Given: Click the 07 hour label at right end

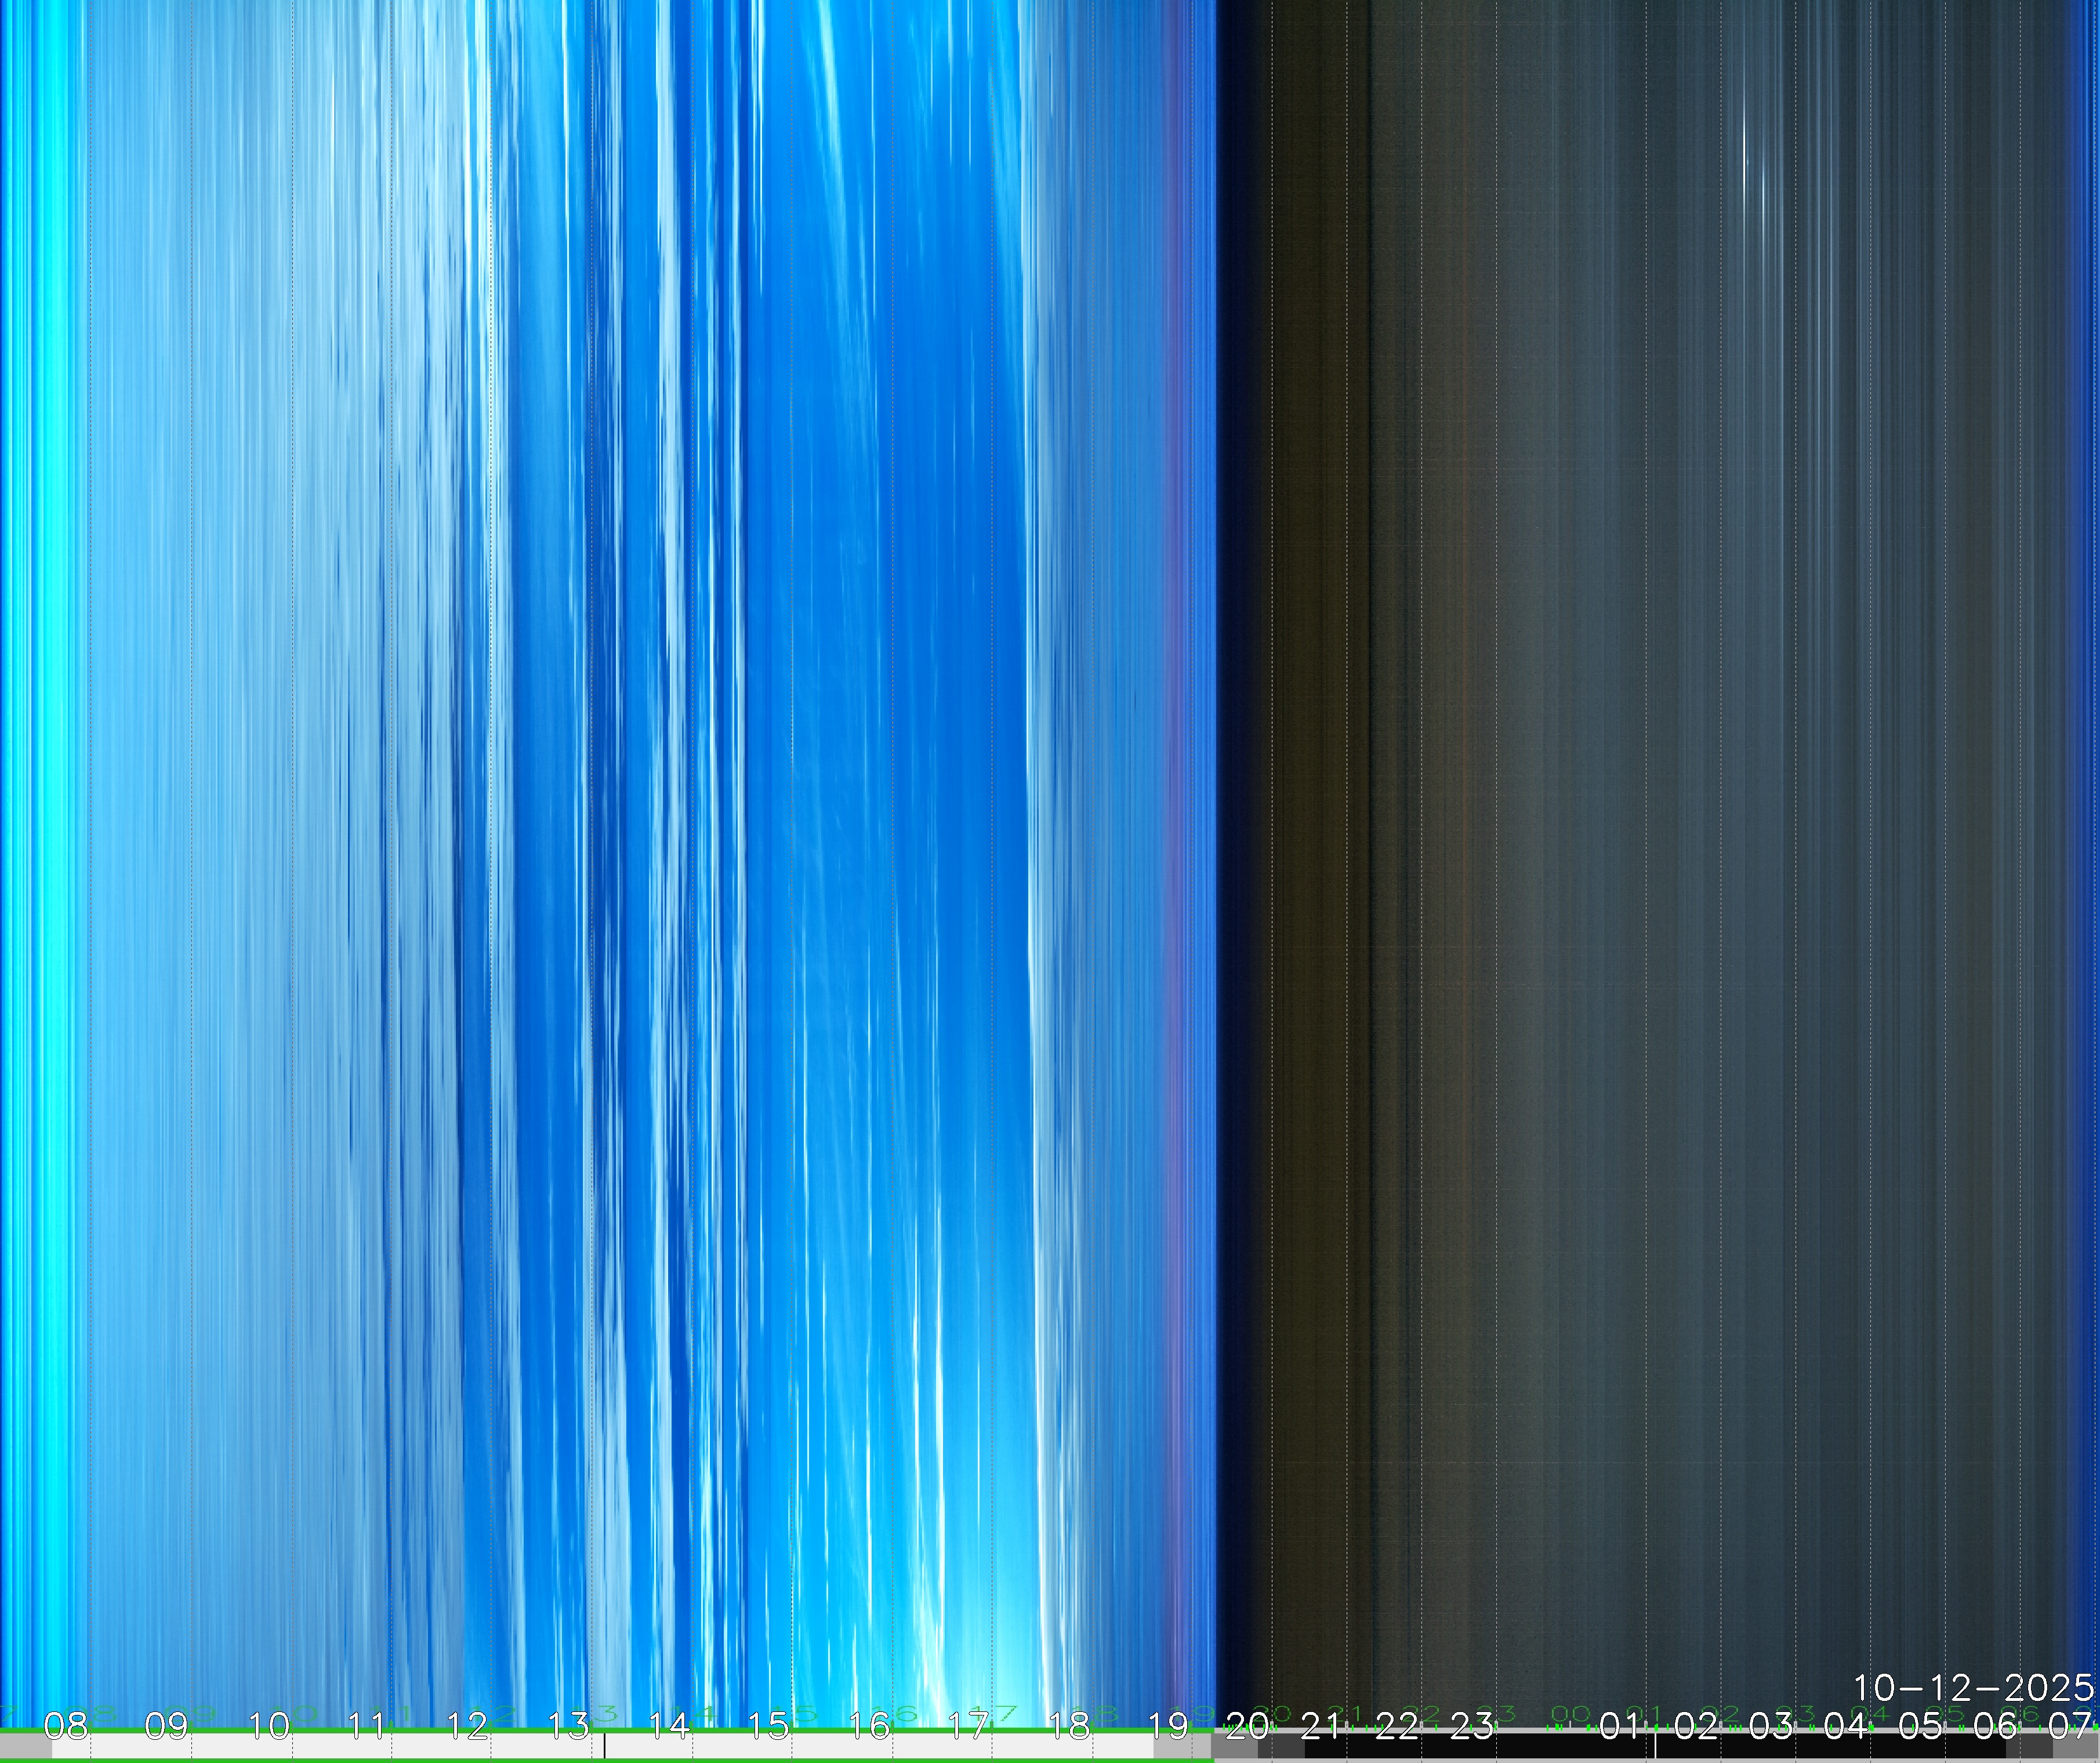Looking at the screenshot, I should click(x=2070, y=1725).
